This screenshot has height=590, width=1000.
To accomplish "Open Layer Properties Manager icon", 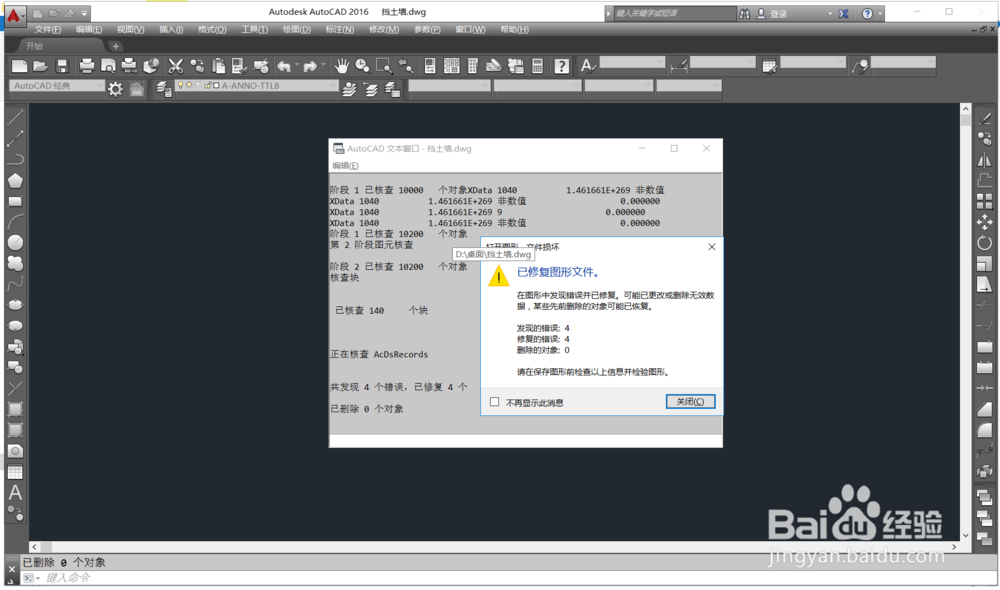I will coord(163,89).
